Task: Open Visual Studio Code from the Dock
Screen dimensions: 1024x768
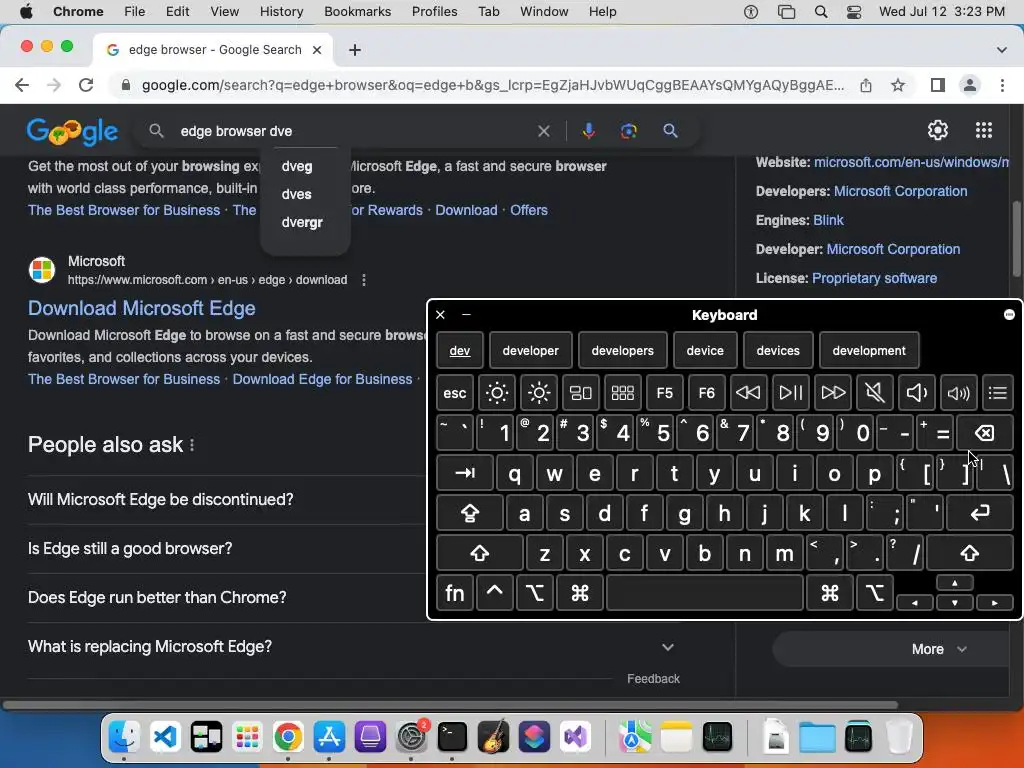Action: pos(165,737)
